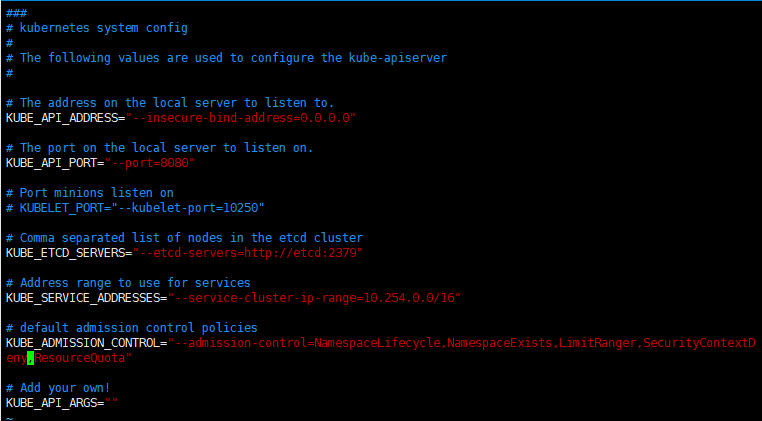
Task: Click the KUBE_API_ADDRESS variable name
Action: (x=62, y=118)
